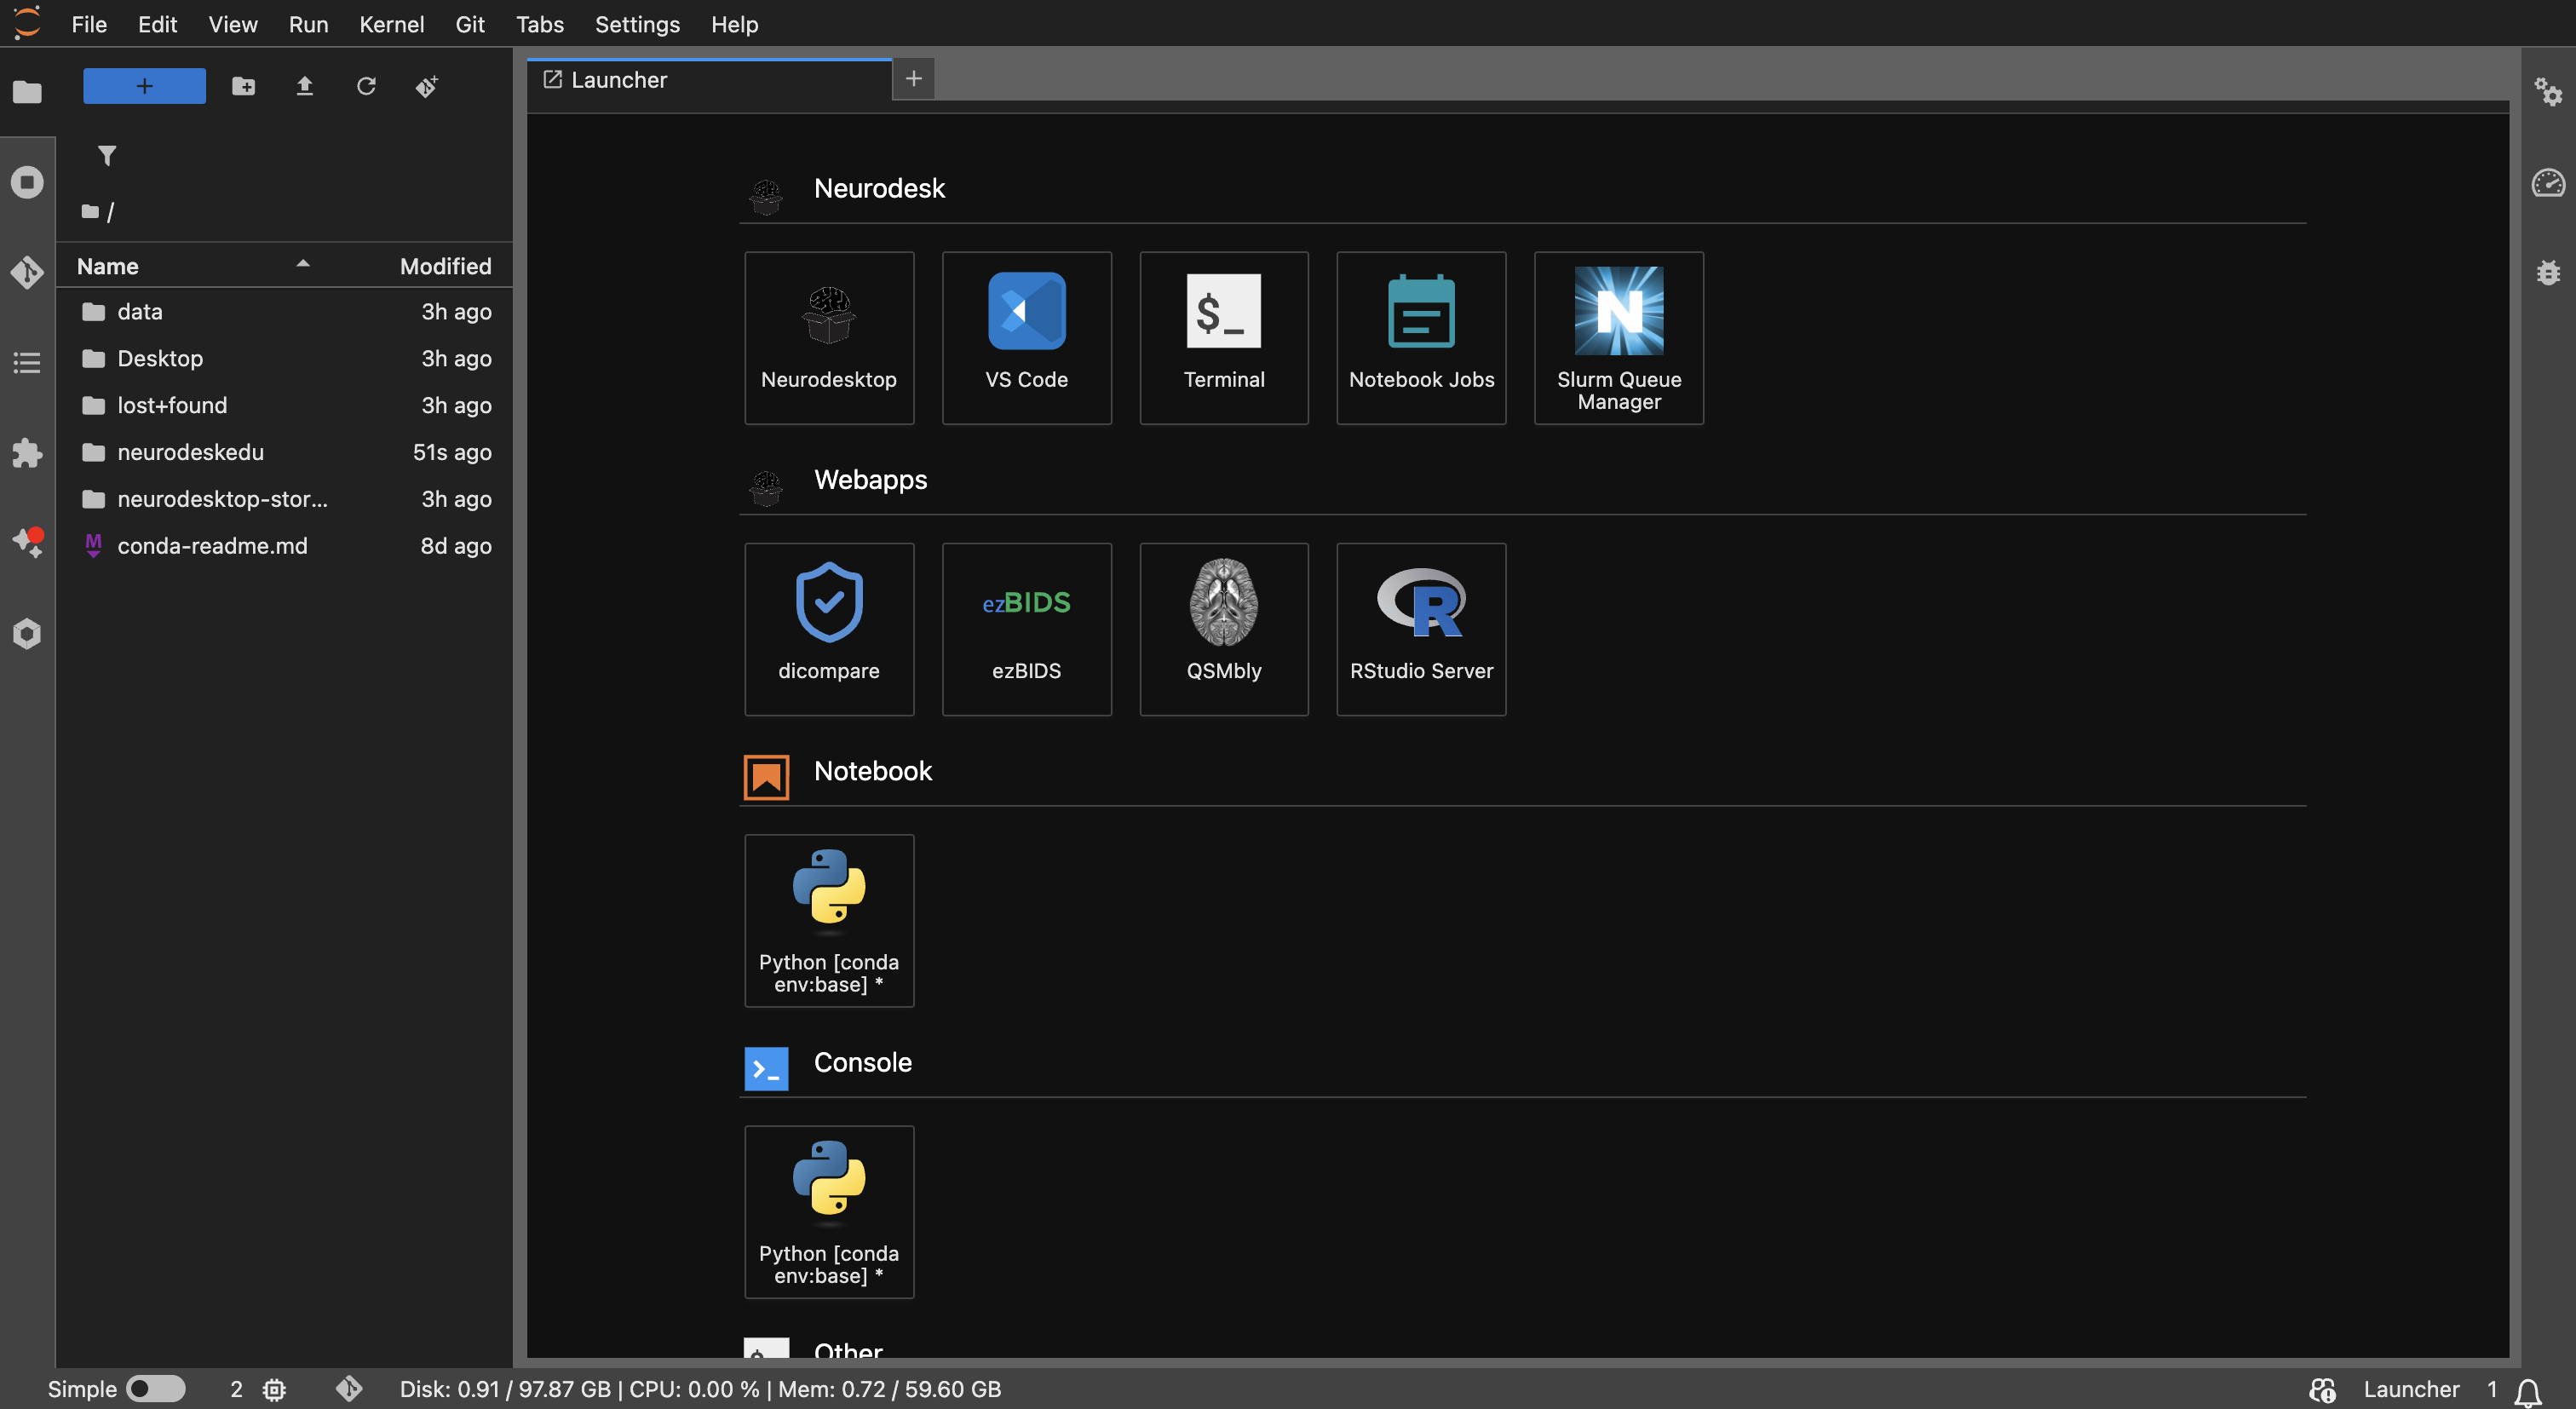Upload files using the upload icon
This screenshot has height=1409, width=2576.
pos(305,86)
